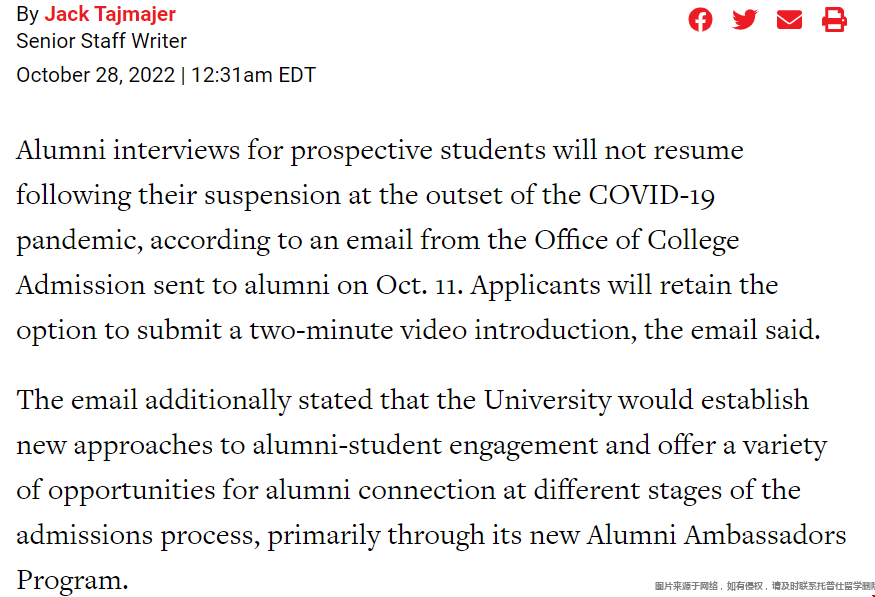The width and height of the screenshot is (875, 597).
Task: Open author Jack Tajmajer's profile link
Action: click(110, 14)
